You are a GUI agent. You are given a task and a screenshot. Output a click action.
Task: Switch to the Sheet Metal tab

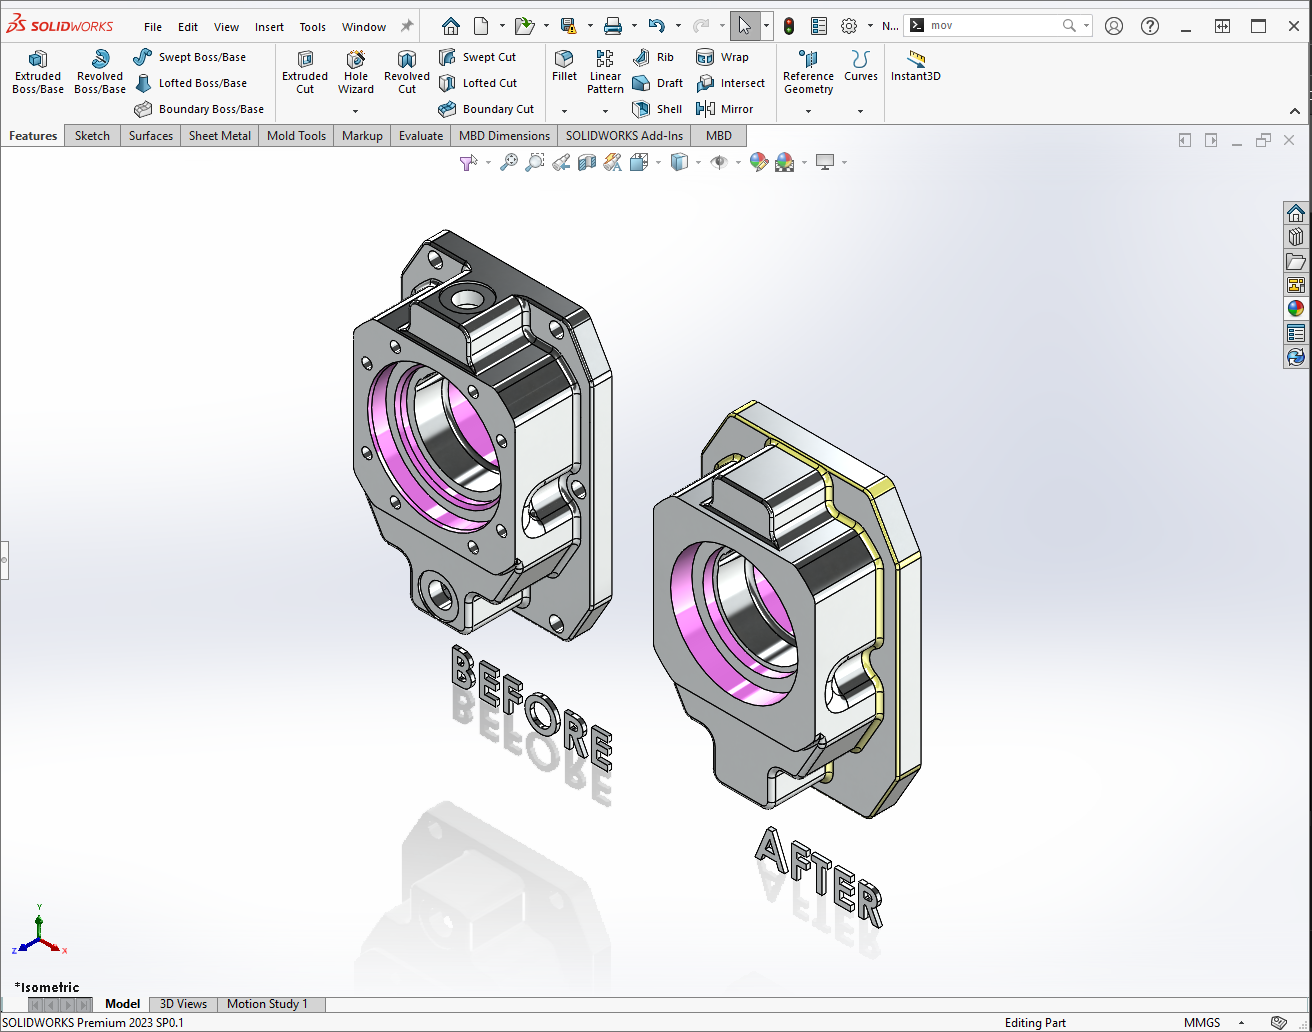coord(220,136)
